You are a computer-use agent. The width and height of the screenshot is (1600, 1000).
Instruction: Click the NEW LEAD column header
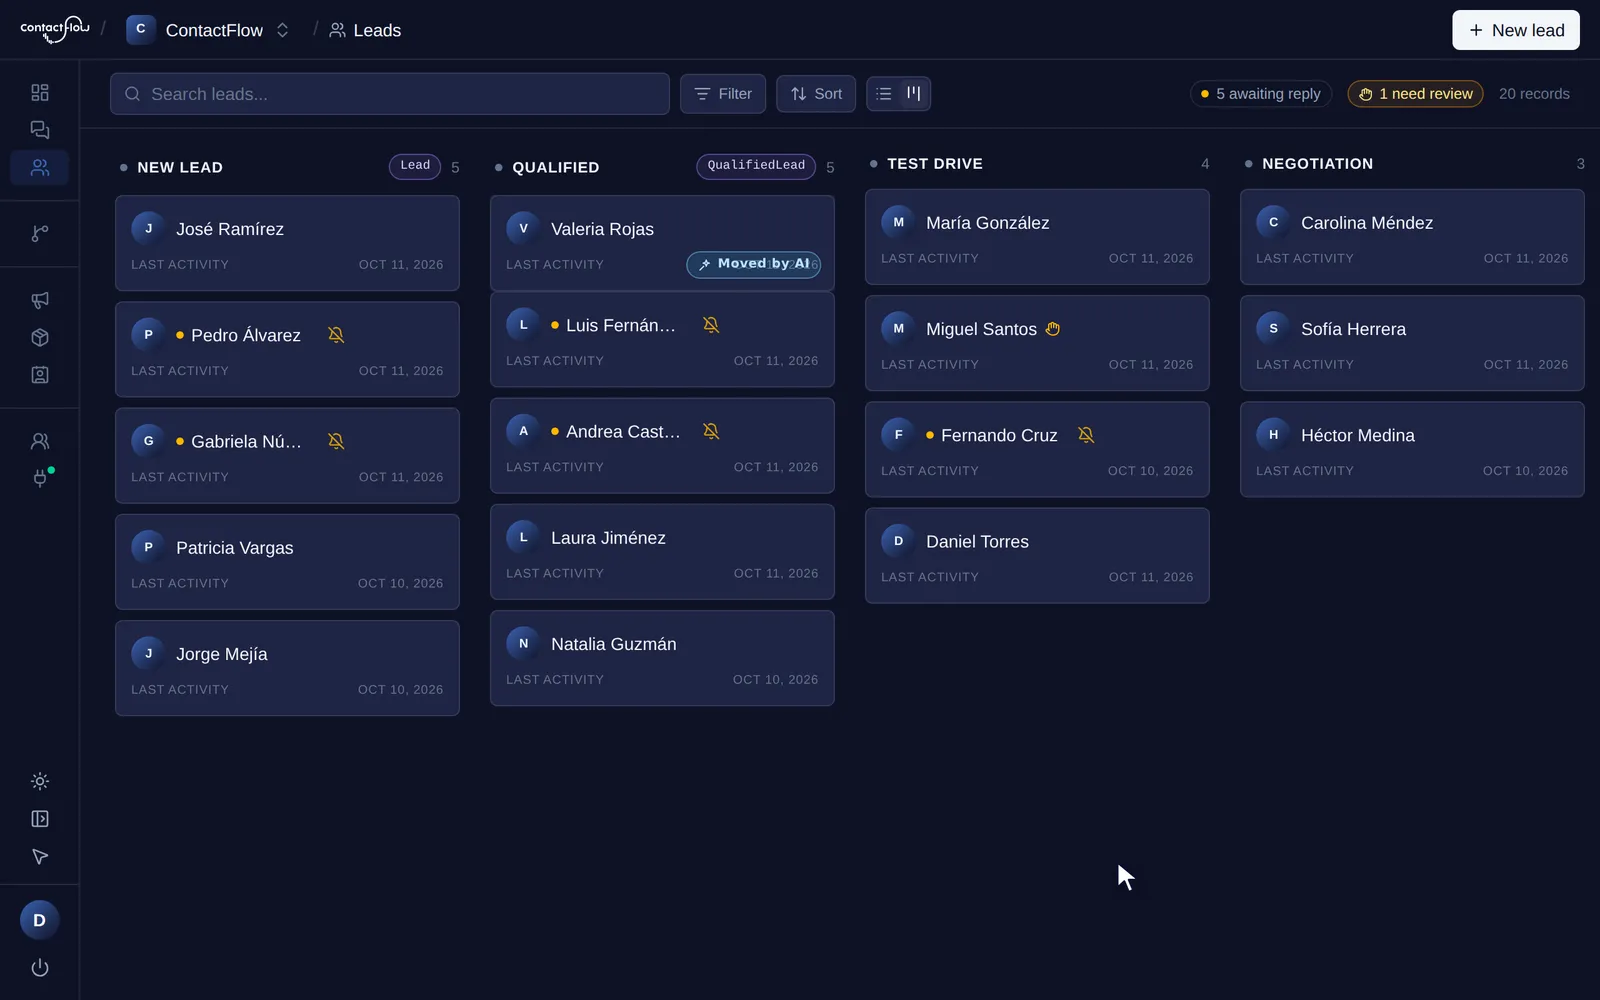[x=180, y=168]
